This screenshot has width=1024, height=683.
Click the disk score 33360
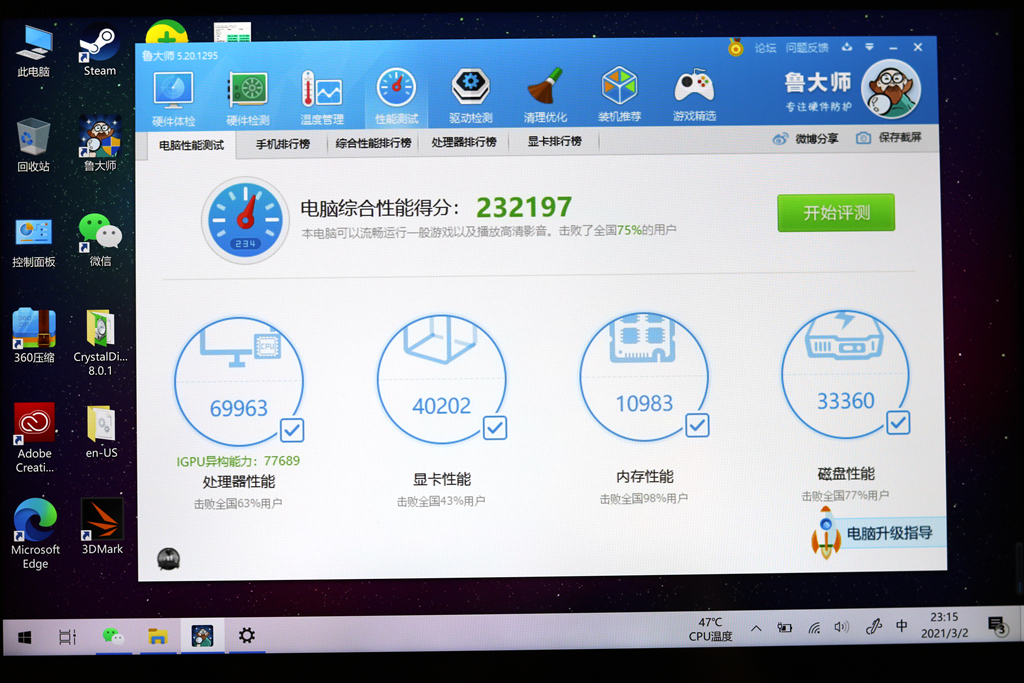(x=846, y=400)
